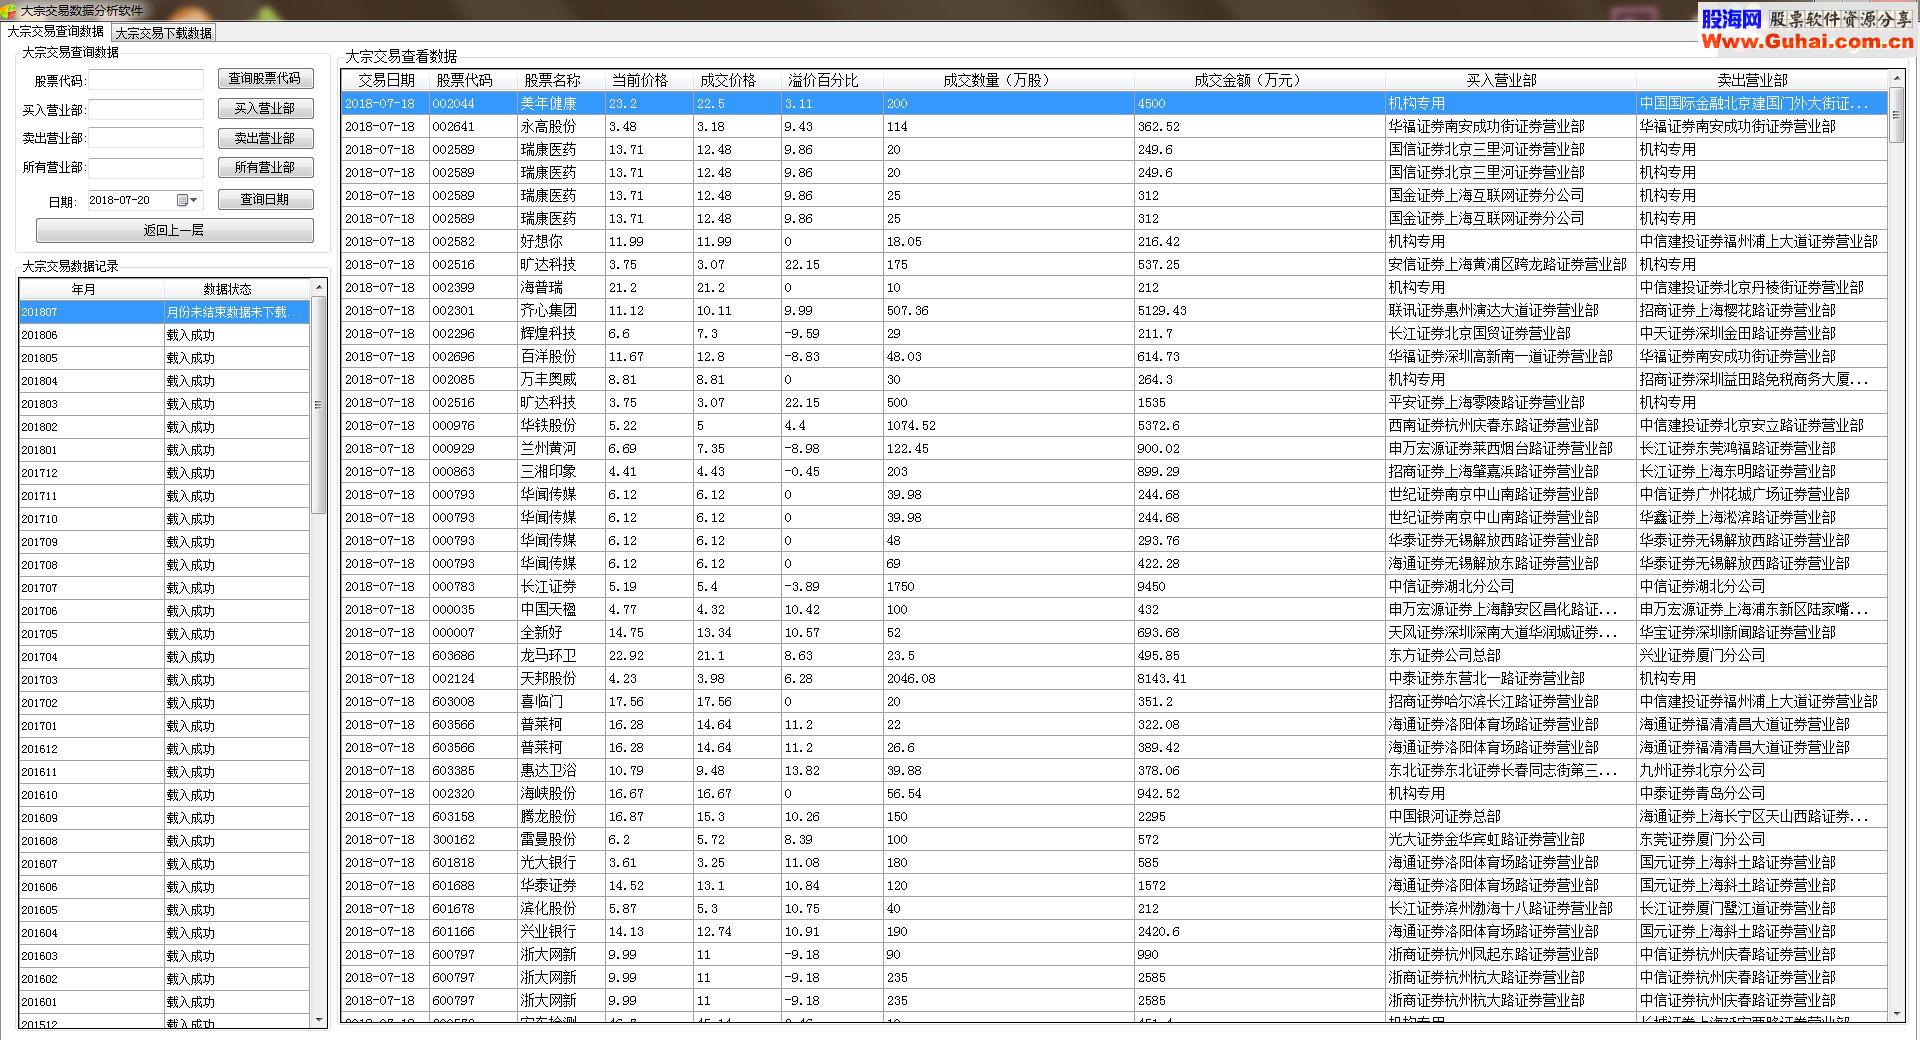The height and width of the screenshot is (1040, 1920).
Task: Click the calendar icon in date field
Action: 182,200
